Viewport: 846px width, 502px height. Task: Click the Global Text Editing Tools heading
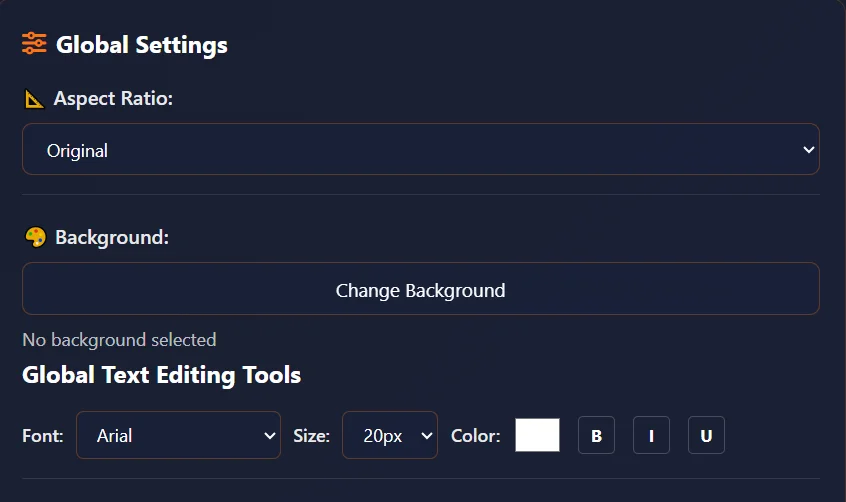click(161, 375)
